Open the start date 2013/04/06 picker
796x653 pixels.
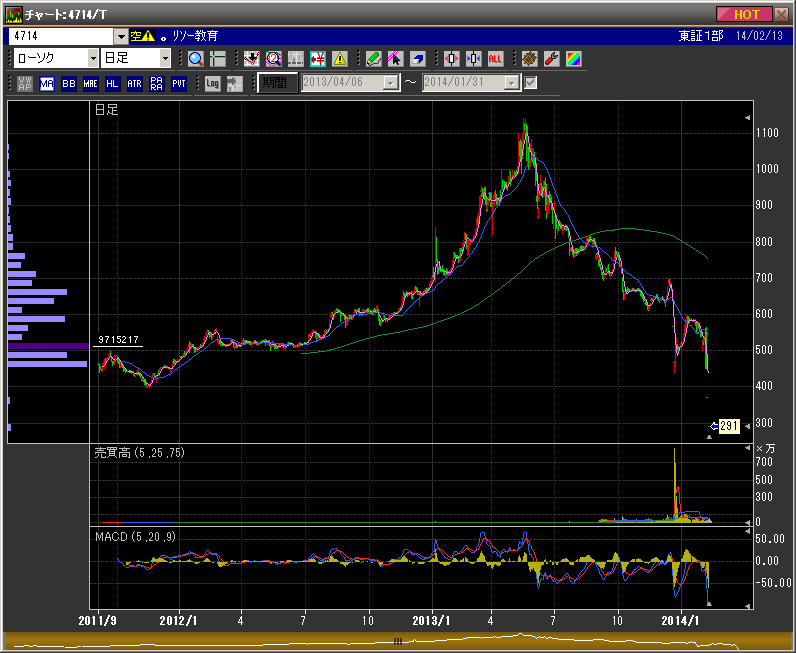pyautogui.click(x=390, y=83)
